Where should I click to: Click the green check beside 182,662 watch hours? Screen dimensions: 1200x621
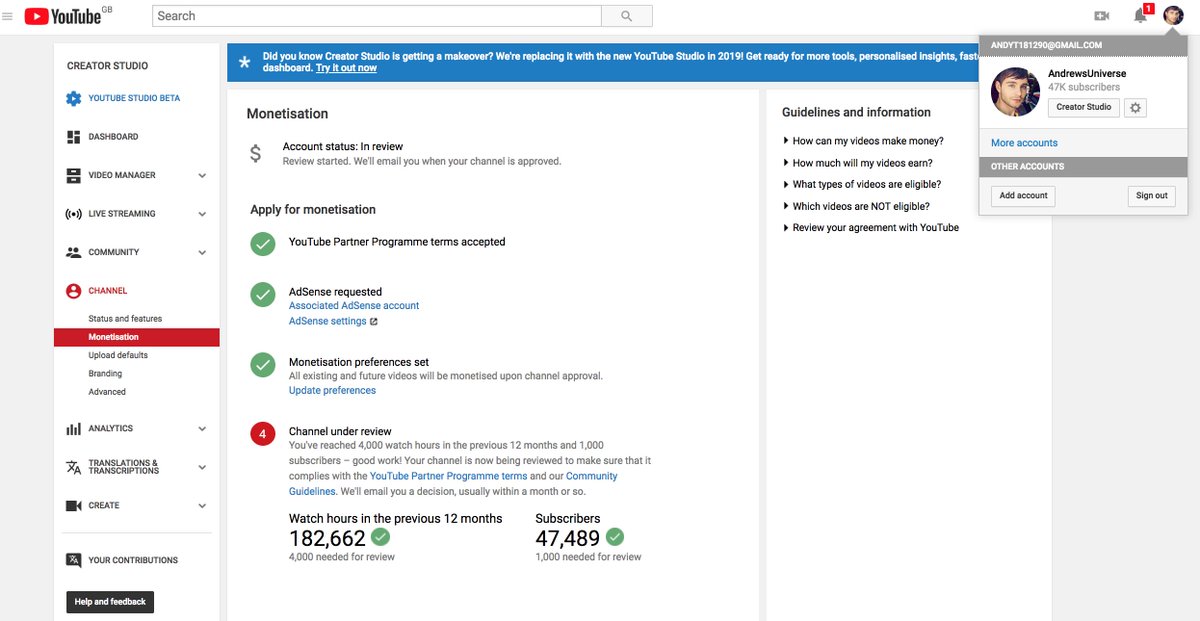(x=381, y=537)
